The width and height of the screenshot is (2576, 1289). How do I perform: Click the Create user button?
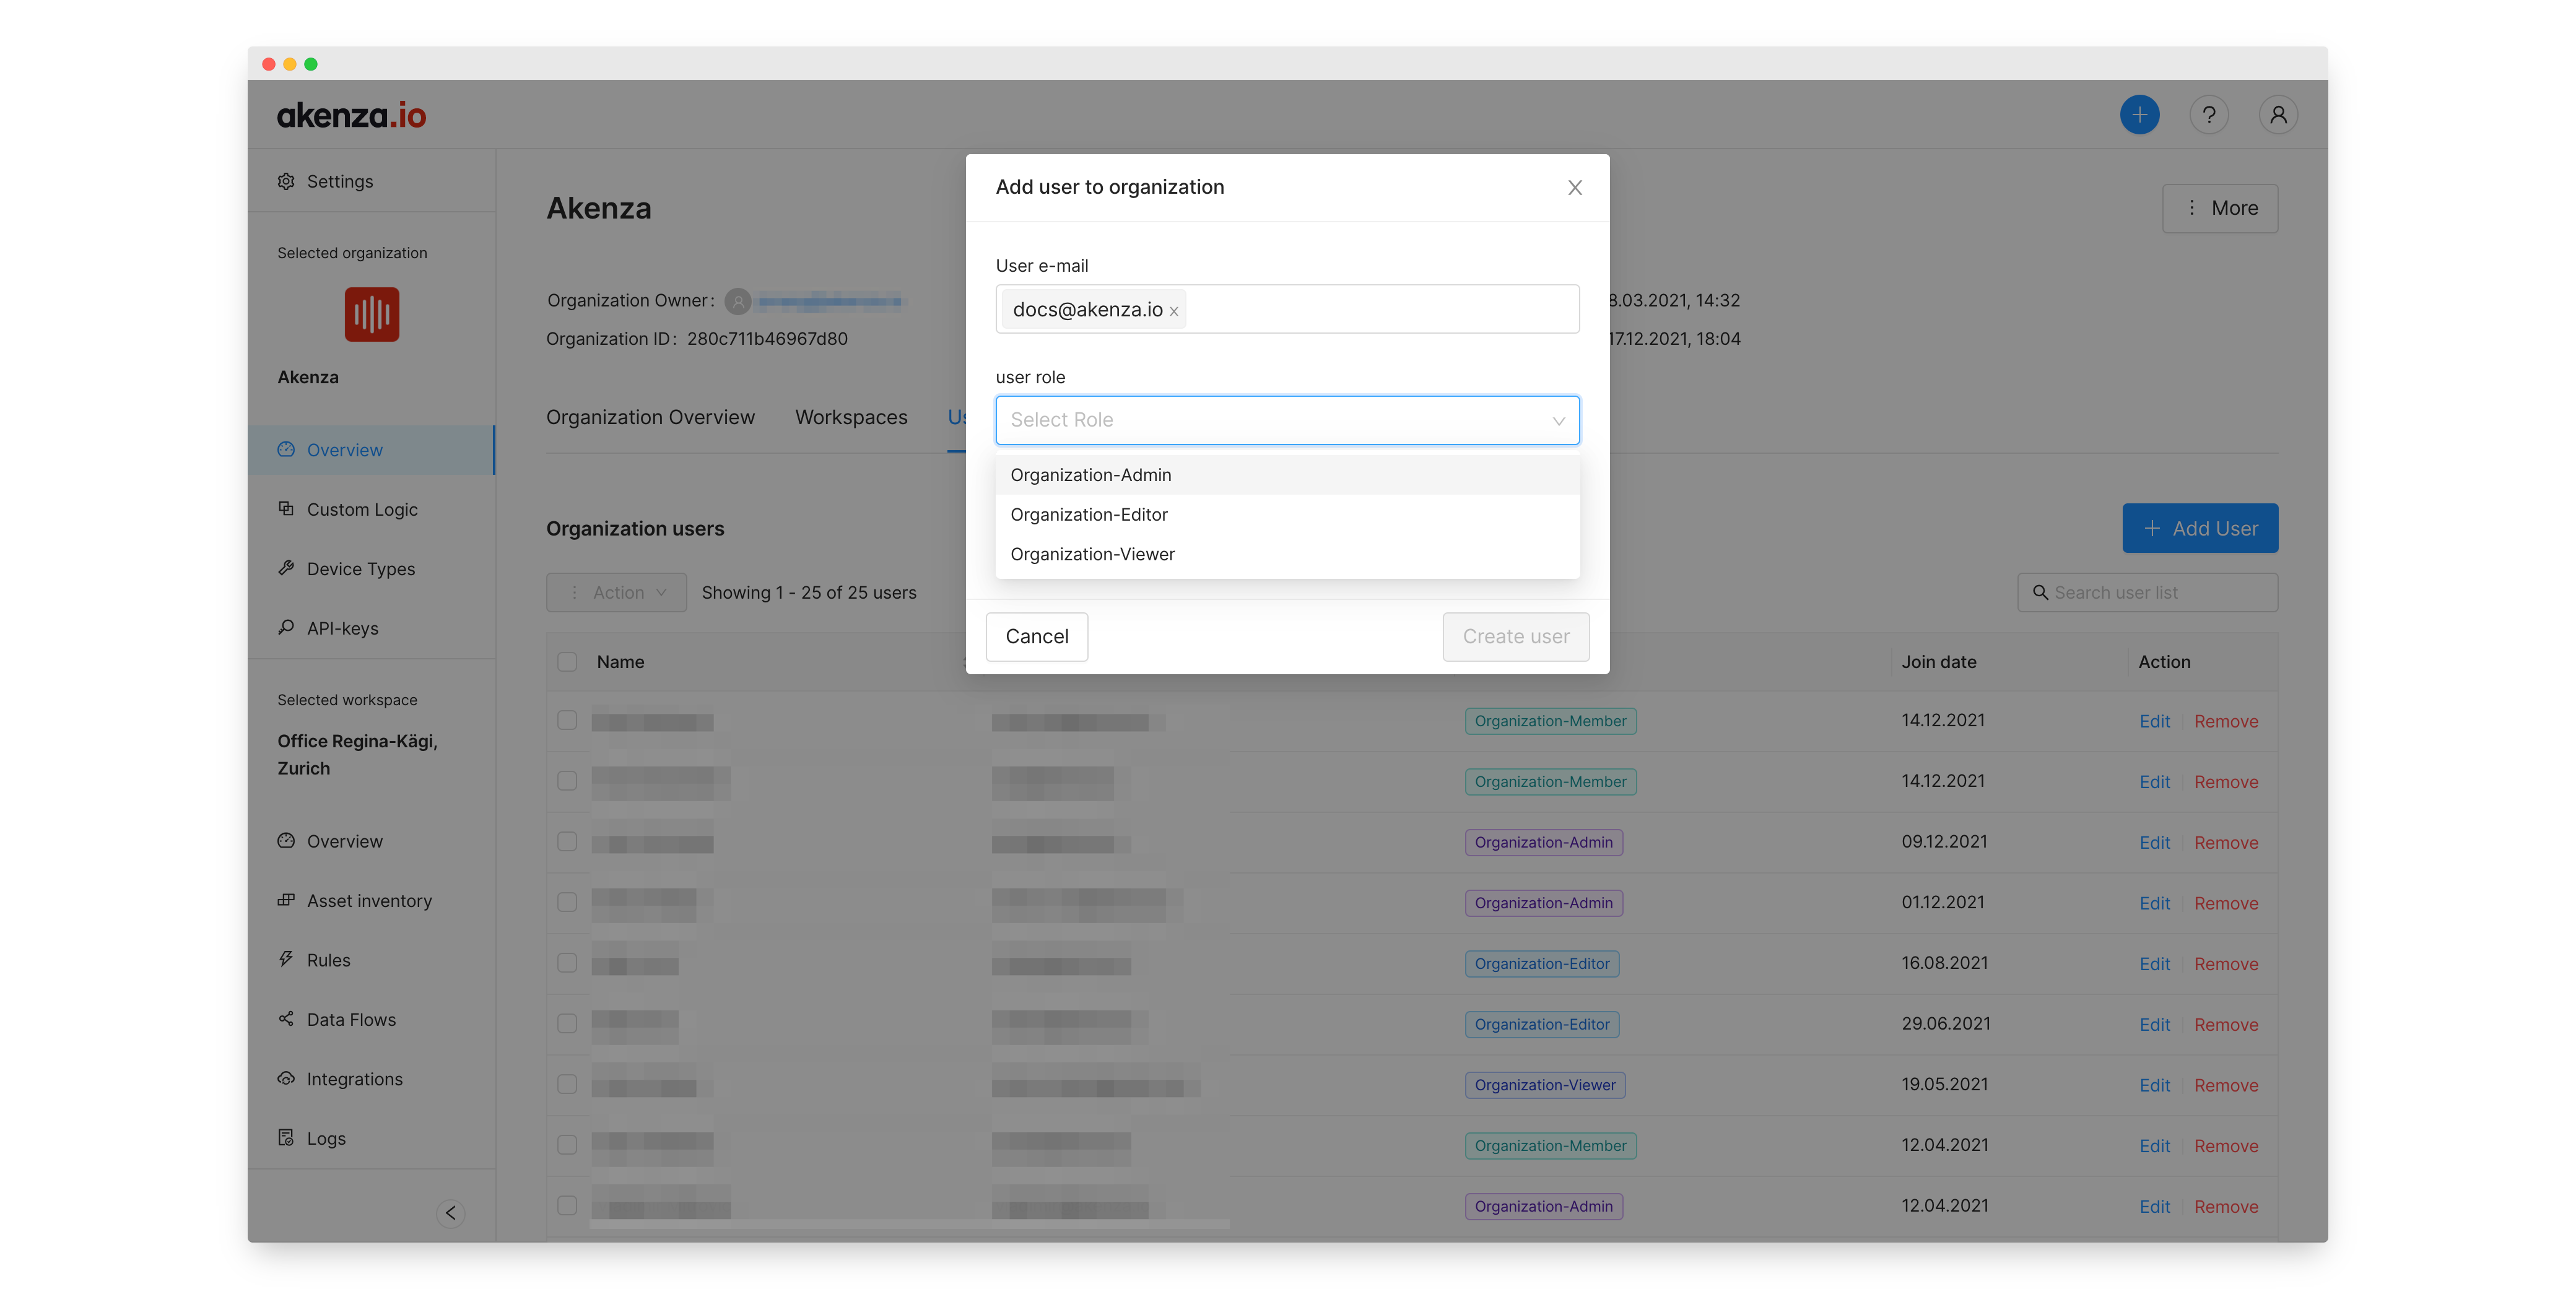(1515, 637)
